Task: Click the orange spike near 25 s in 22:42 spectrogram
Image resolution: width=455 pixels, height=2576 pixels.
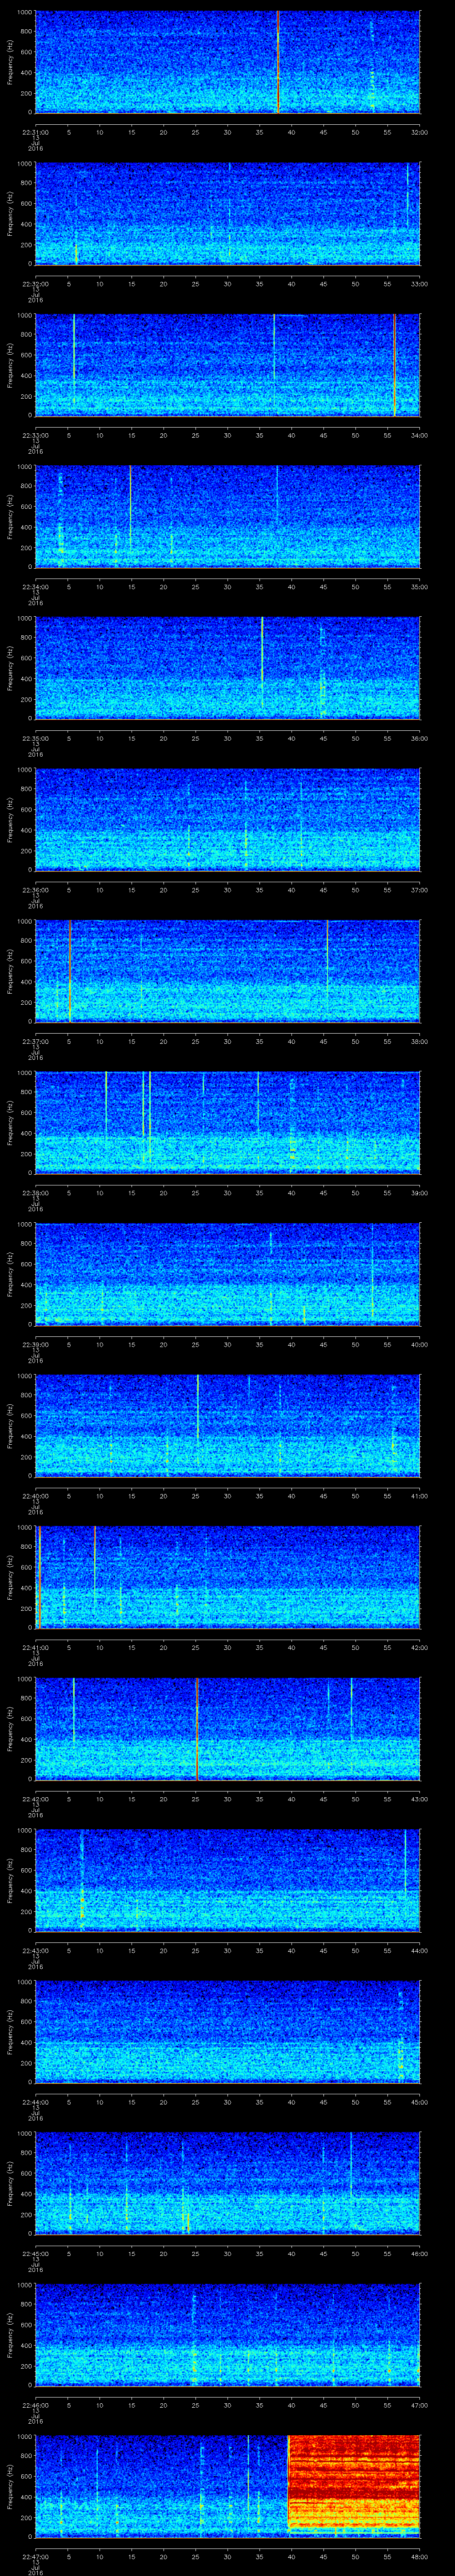Action: 197,1729
